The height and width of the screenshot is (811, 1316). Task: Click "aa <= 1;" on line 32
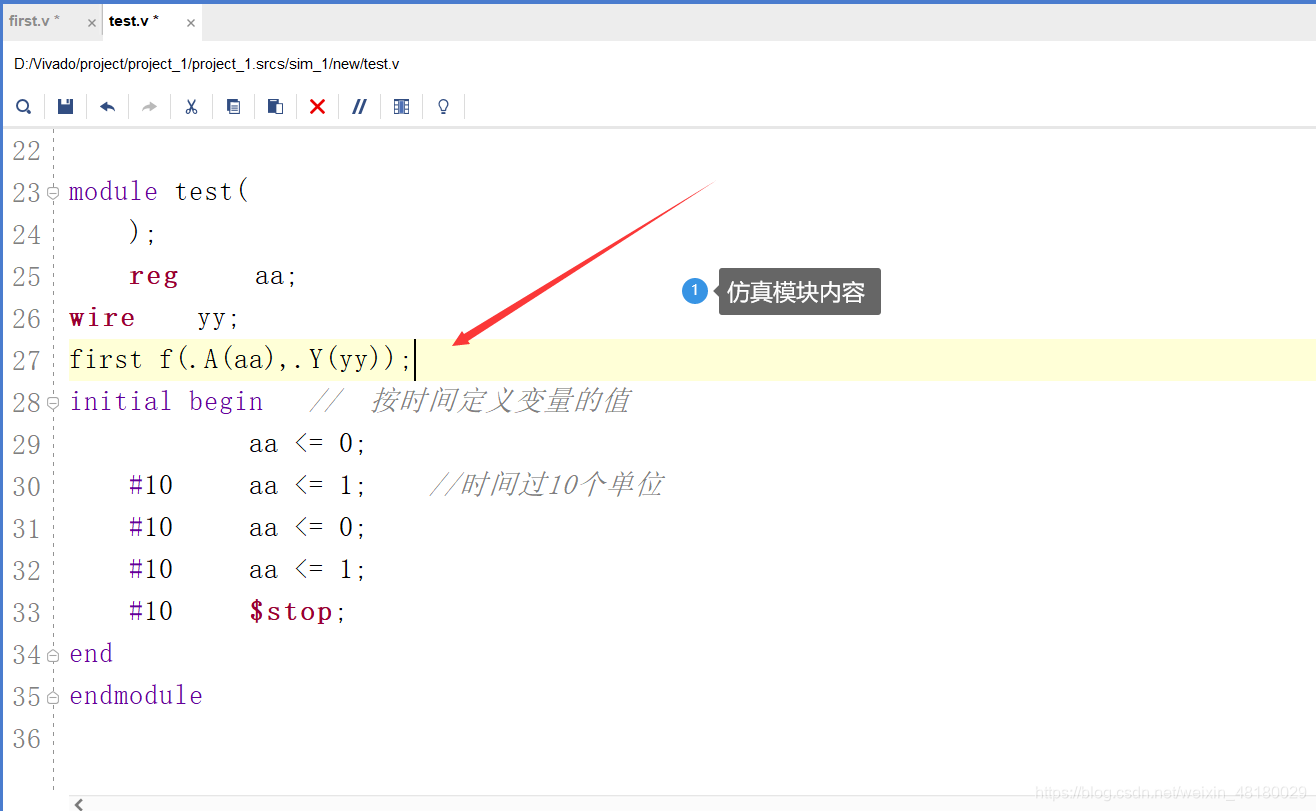pyautogui.click(x=308, y=569)
